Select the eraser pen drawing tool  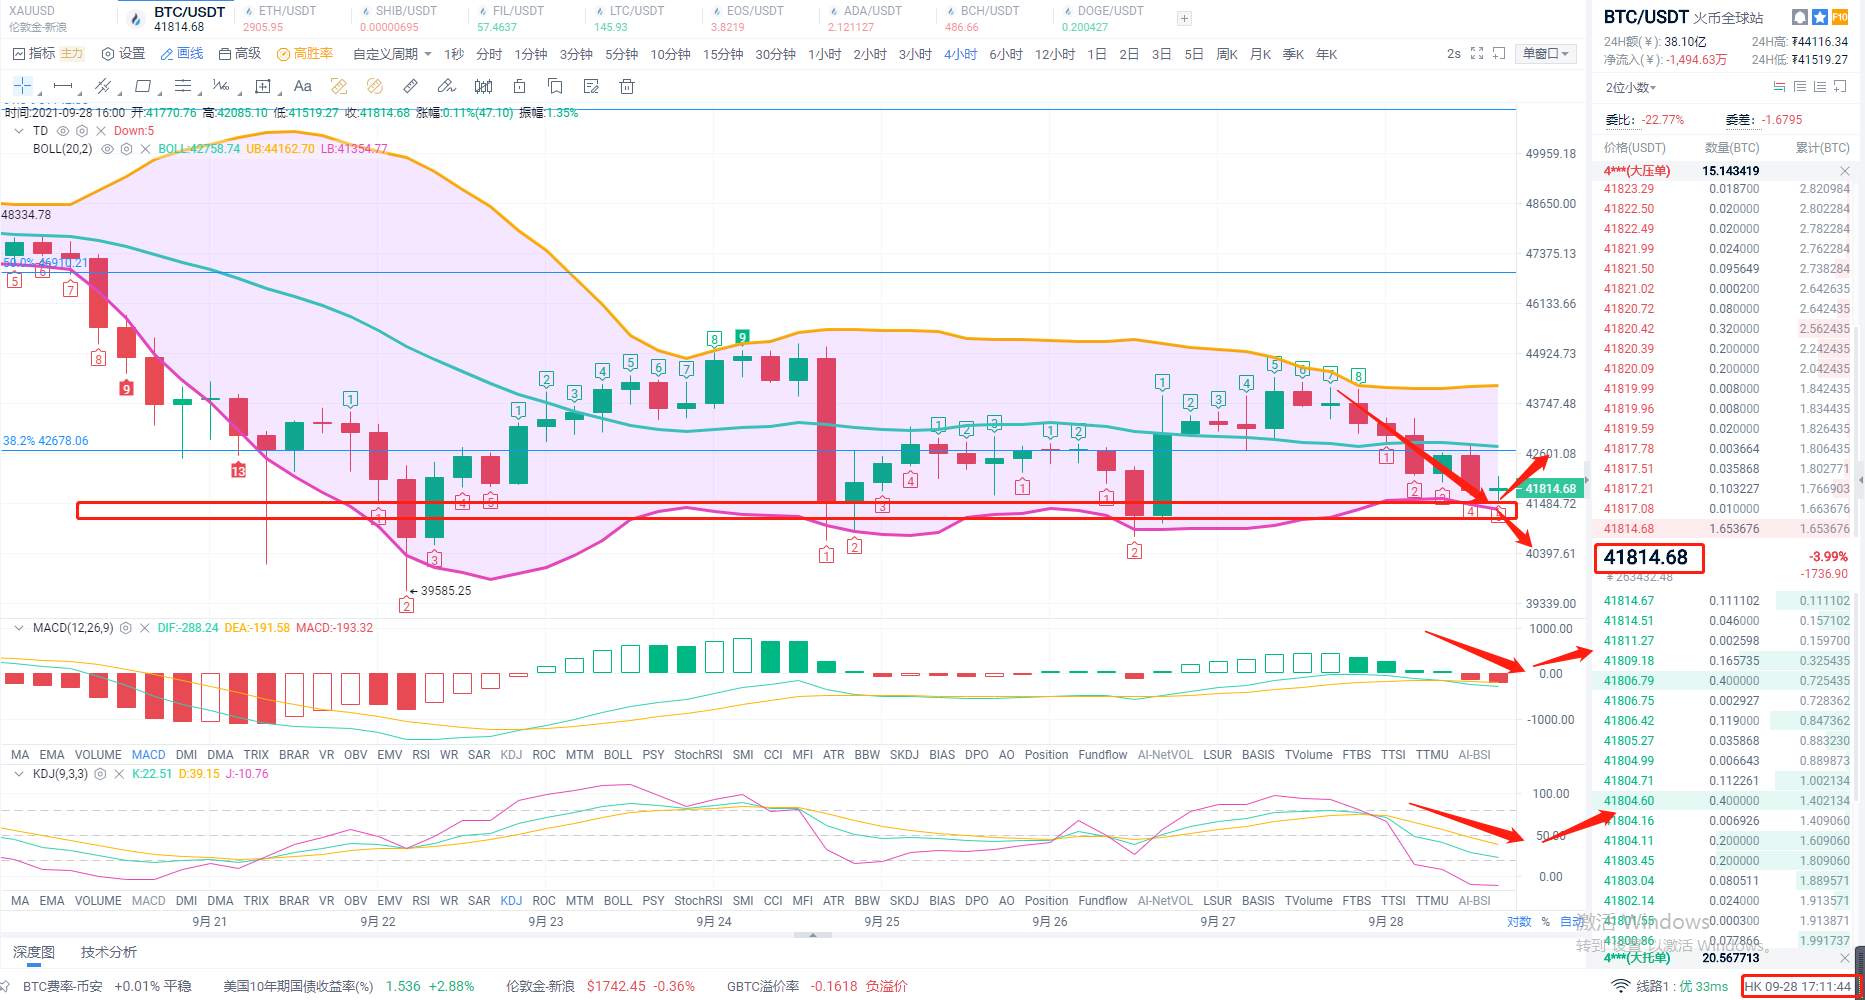[x=447, y=86]
